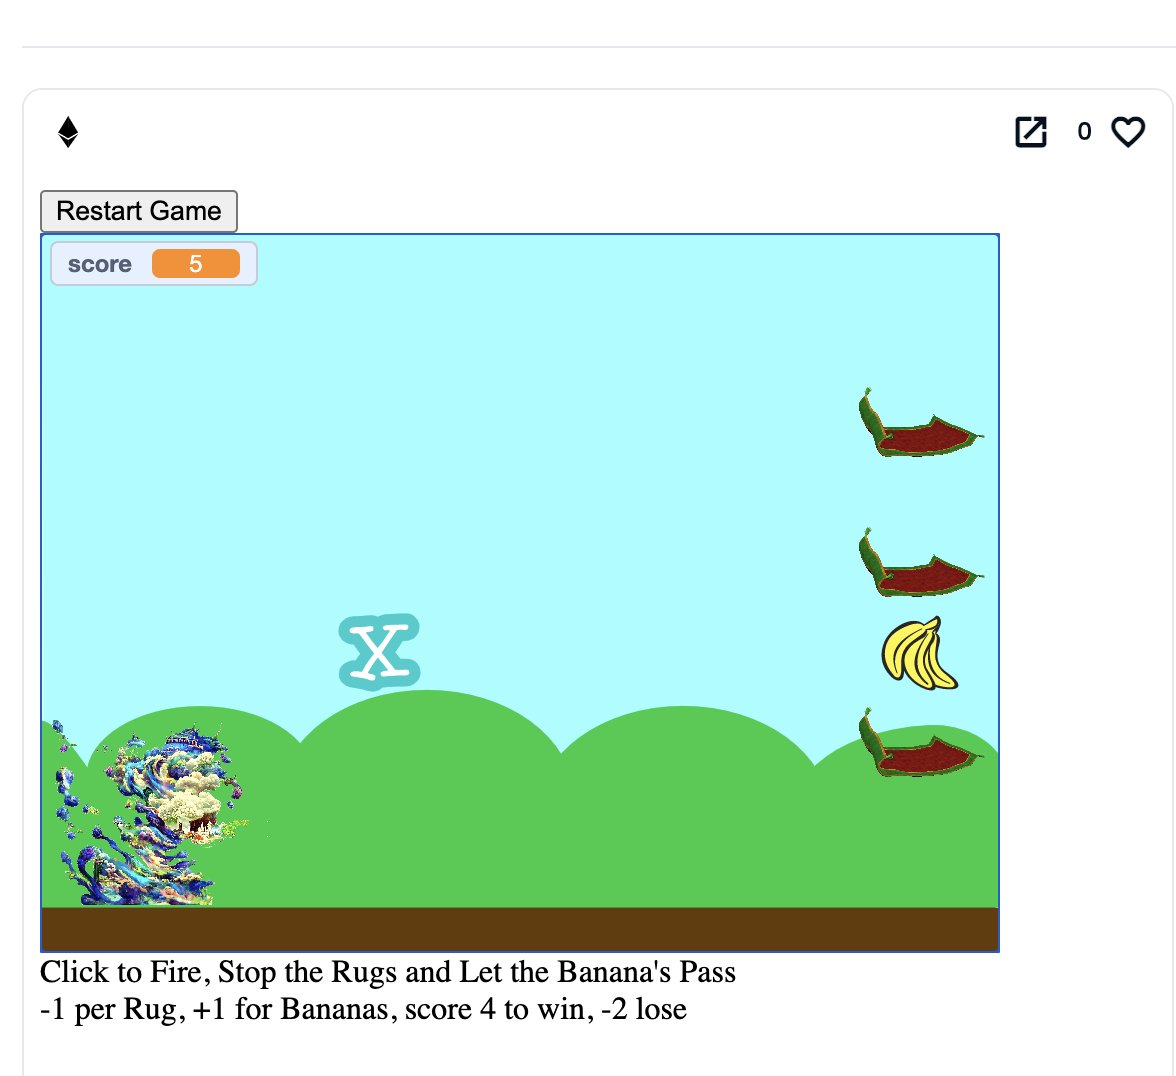1176x1076 pixels.
Task: Click the rug just above the bananas
Action: pos(919,564)
